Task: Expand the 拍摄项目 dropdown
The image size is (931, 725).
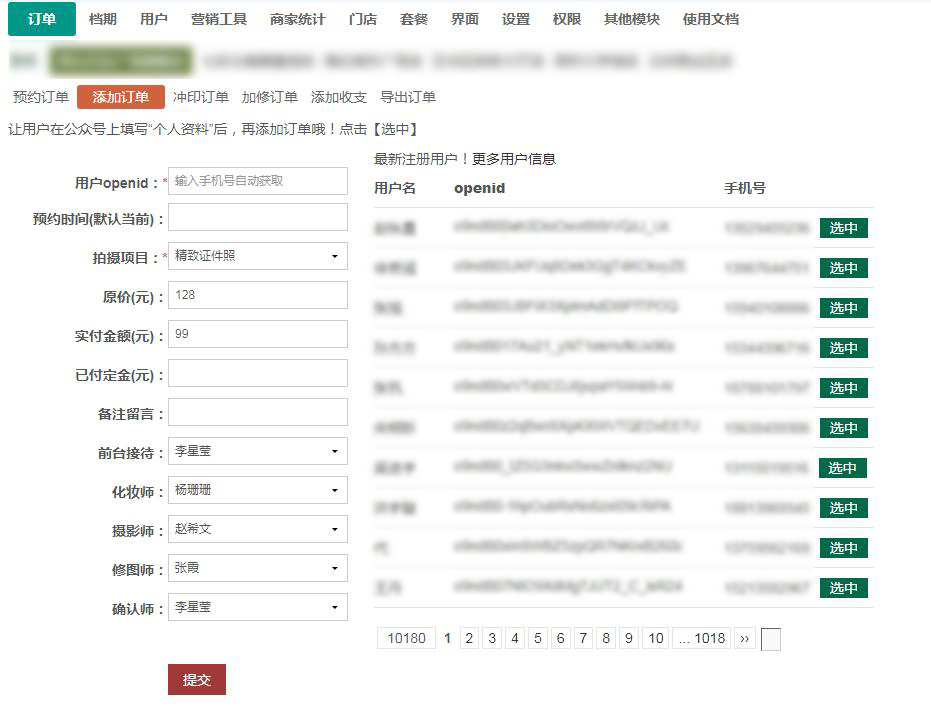Action: (x=258, y=256)
